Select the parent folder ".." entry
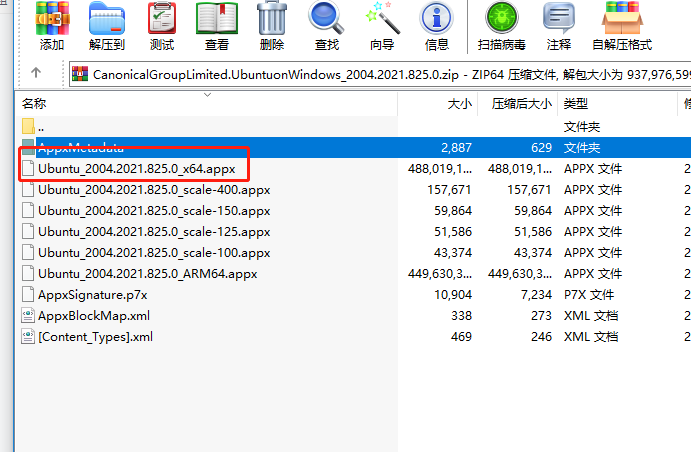Image resolution: width=691 pixels, height=452 pixels. (x=41, y=126)
